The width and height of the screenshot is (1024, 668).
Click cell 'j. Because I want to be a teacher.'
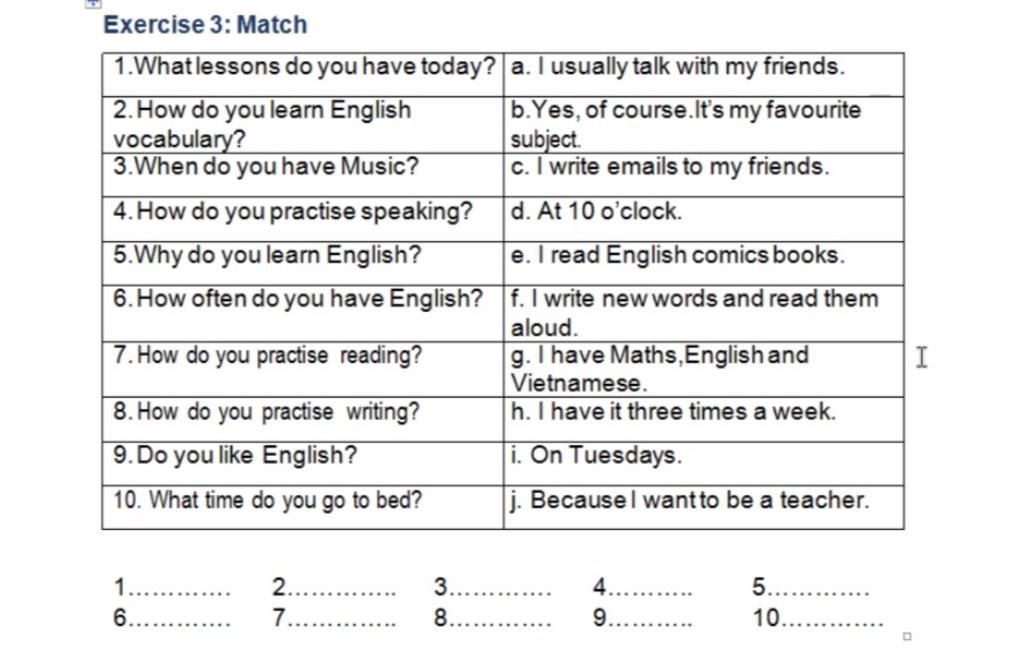(x=704, y=507)
